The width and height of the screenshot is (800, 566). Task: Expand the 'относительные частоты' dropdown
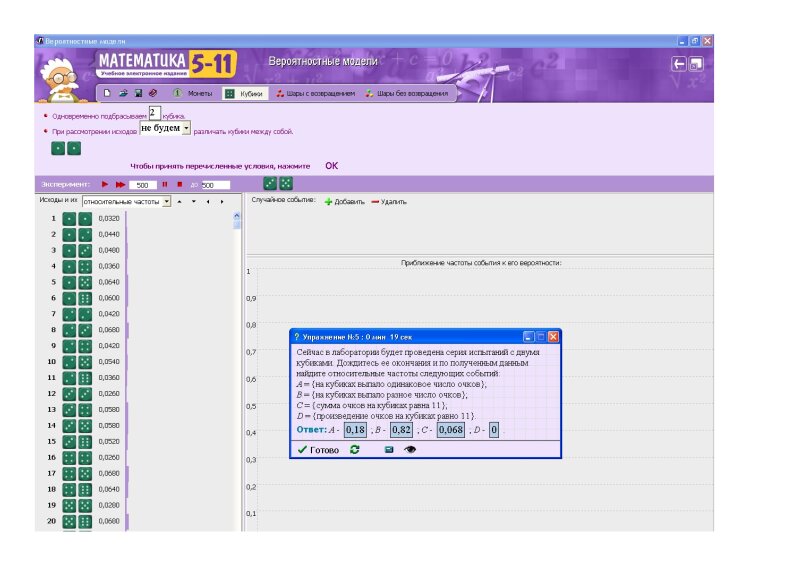[167, 201]
